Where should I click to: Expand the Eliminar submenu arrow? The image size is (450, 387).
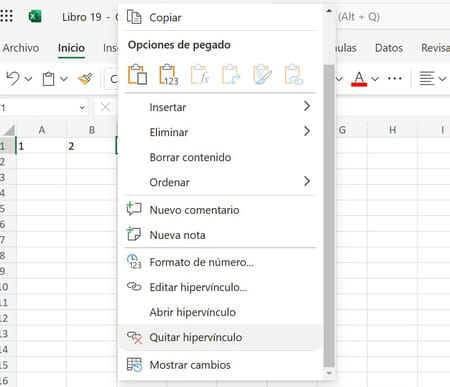(307, 131)
